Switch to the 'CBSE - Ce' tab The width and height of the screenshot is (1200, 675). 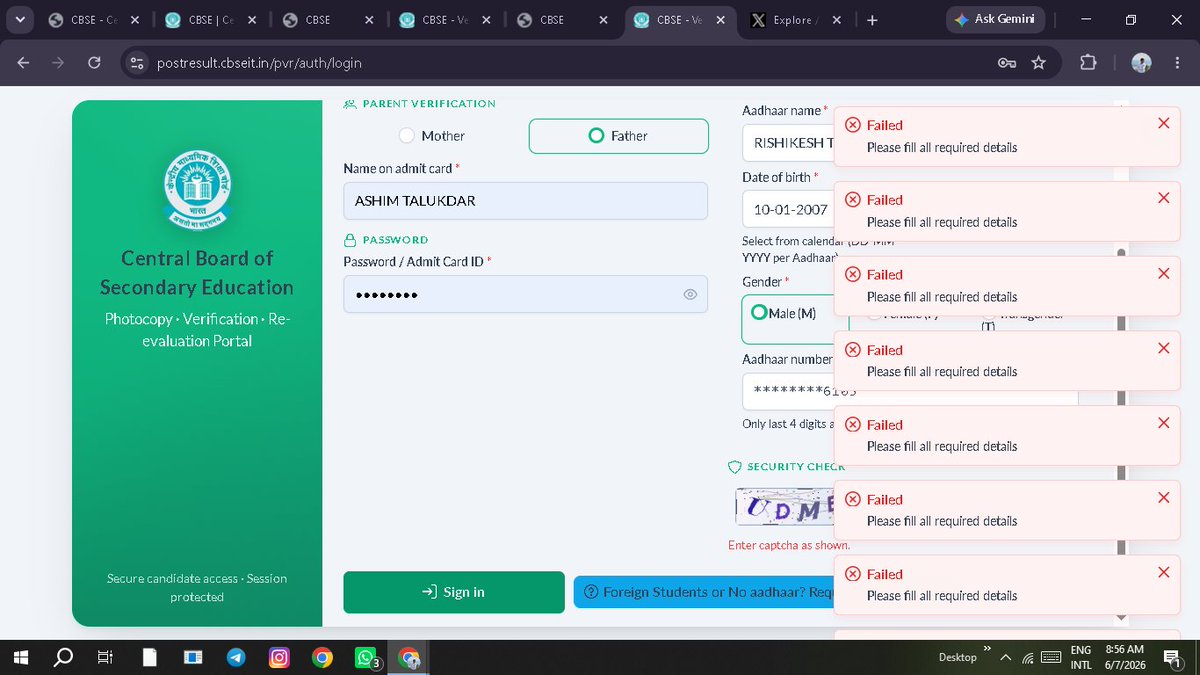click(97, 20)
